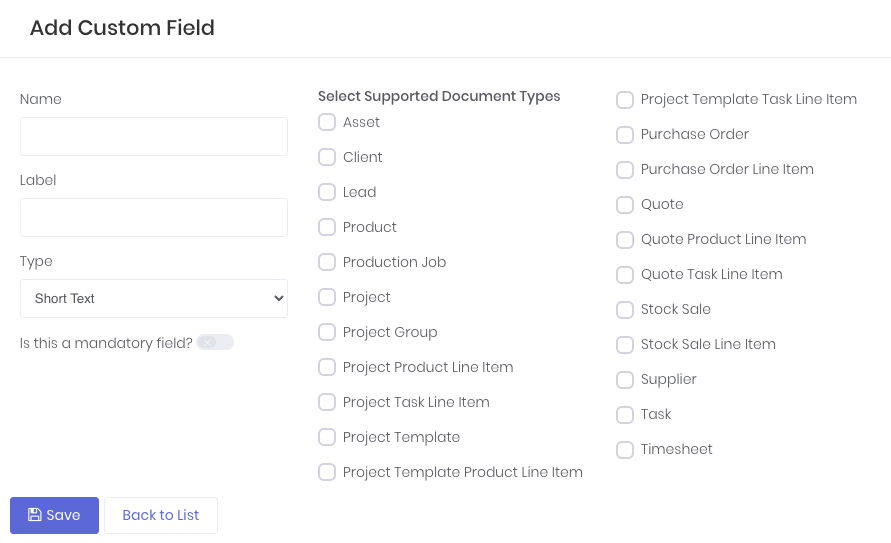Focus the Label text box
This screenshot has width=891, height=543.
tap(154, 217)
